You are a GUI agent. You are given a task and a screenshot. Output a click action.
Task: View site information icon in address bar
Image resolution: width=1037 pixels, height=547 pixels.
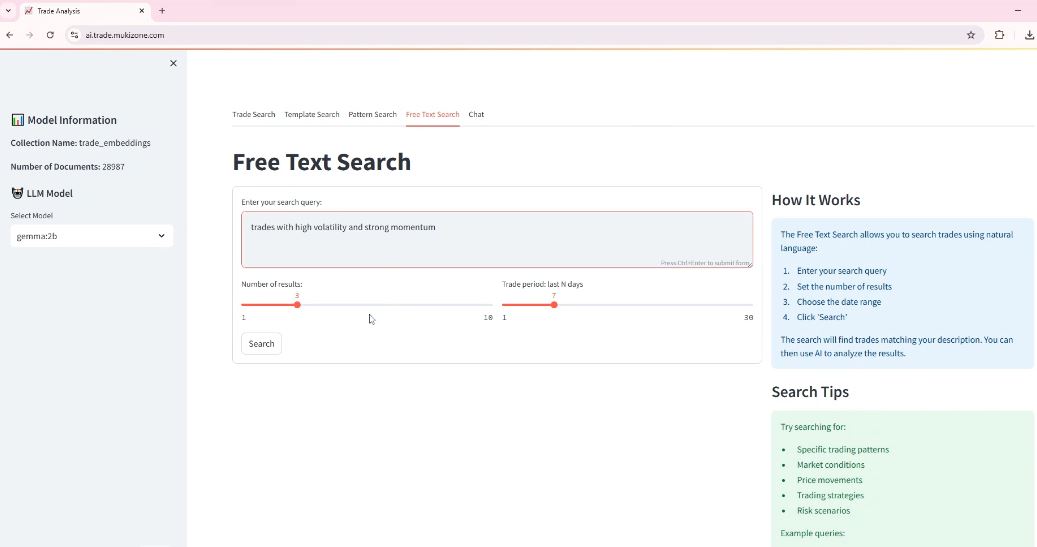pyautogui.click(x=74, y=35)
